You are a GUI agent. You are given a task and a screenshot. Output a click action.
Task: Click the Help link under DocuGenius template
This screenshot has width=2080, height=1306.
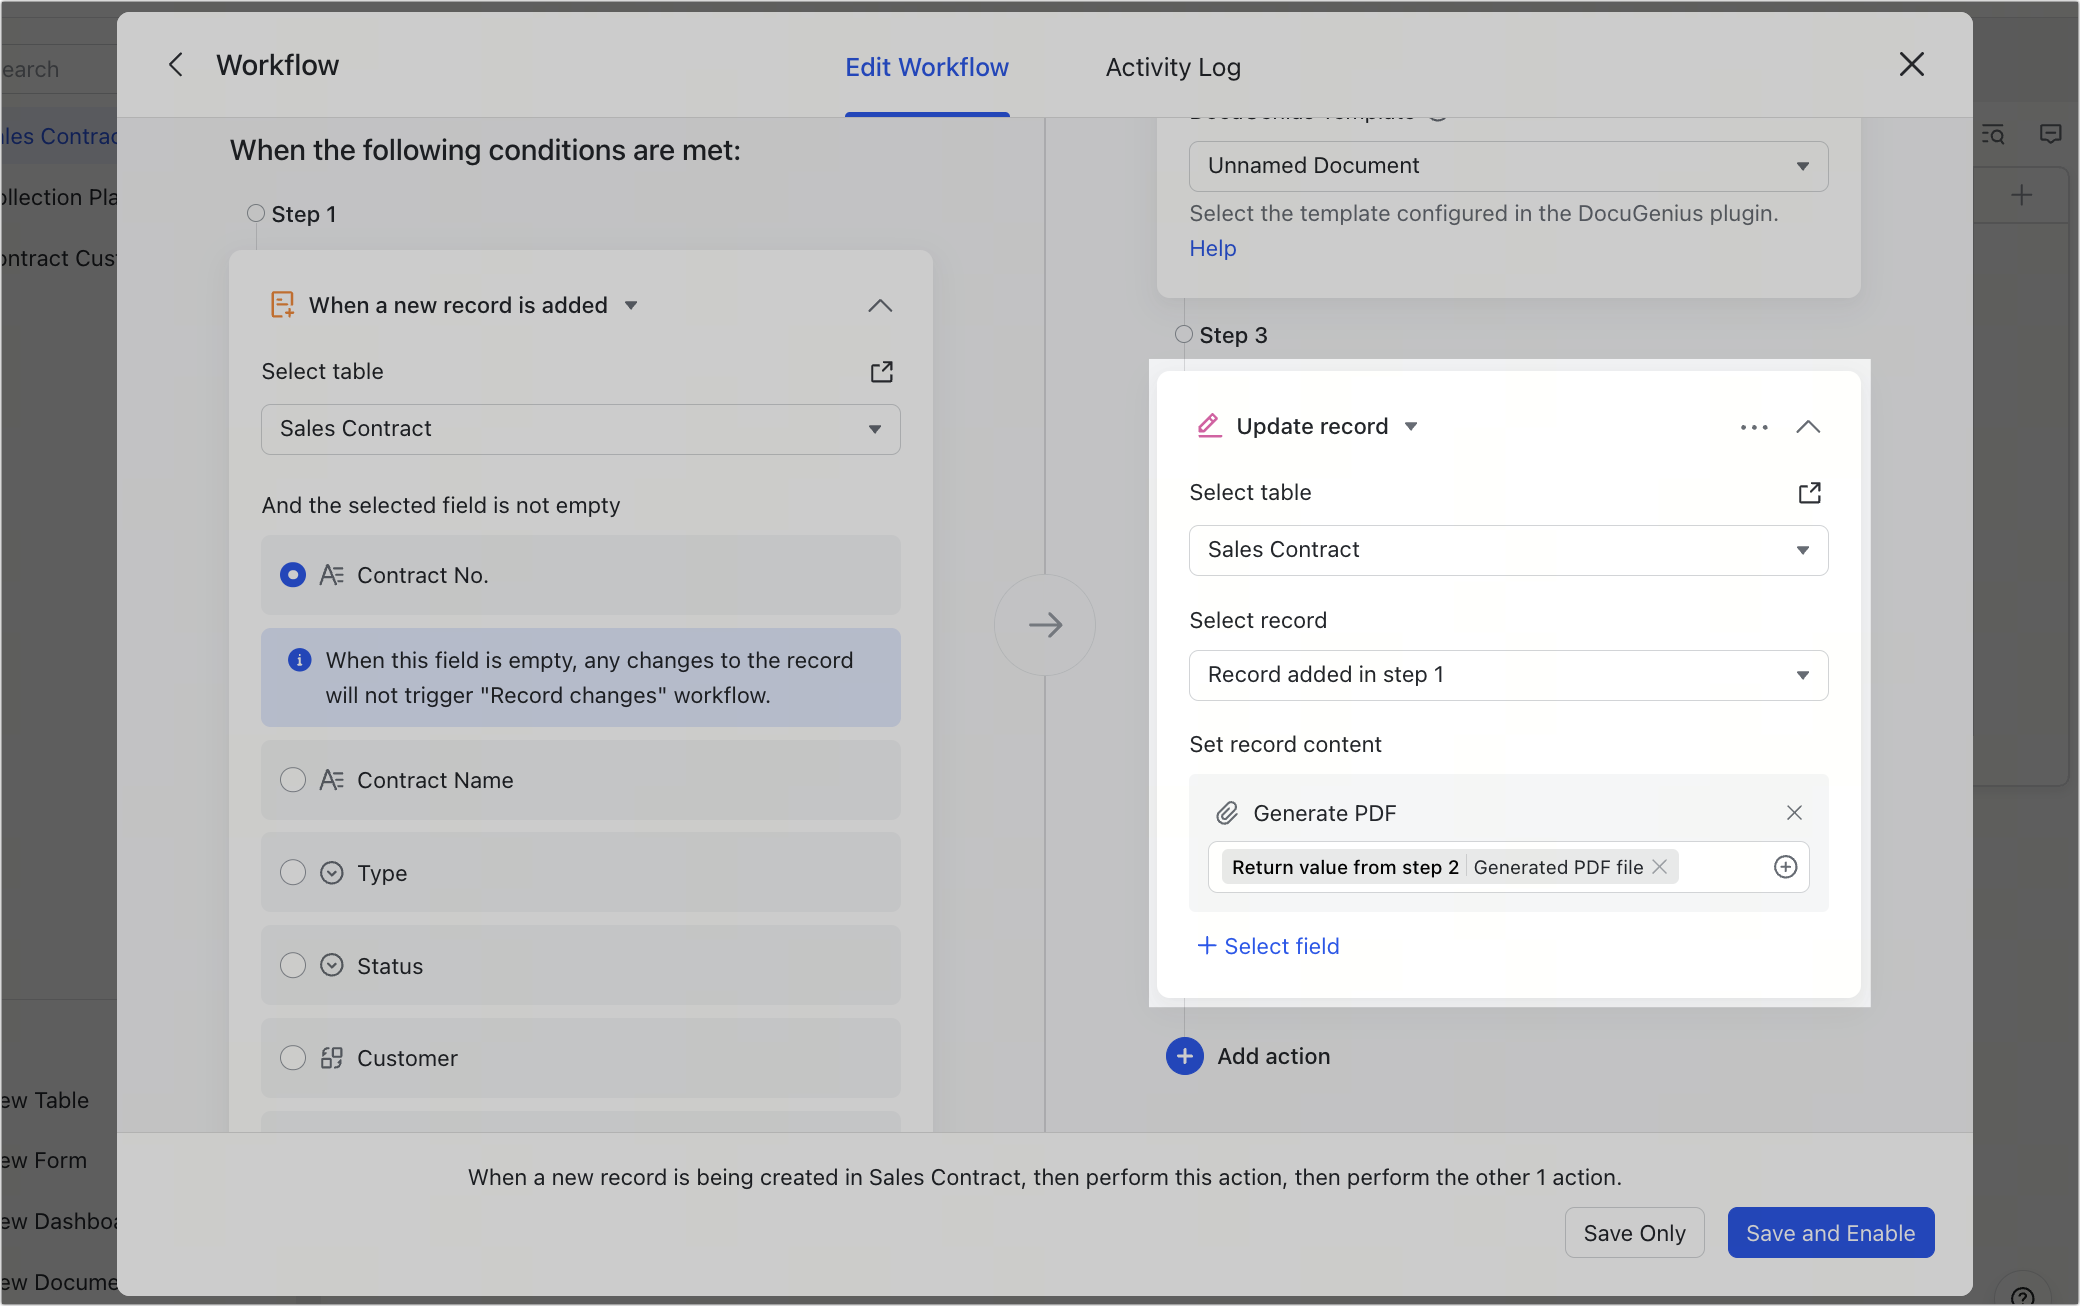1212,248
